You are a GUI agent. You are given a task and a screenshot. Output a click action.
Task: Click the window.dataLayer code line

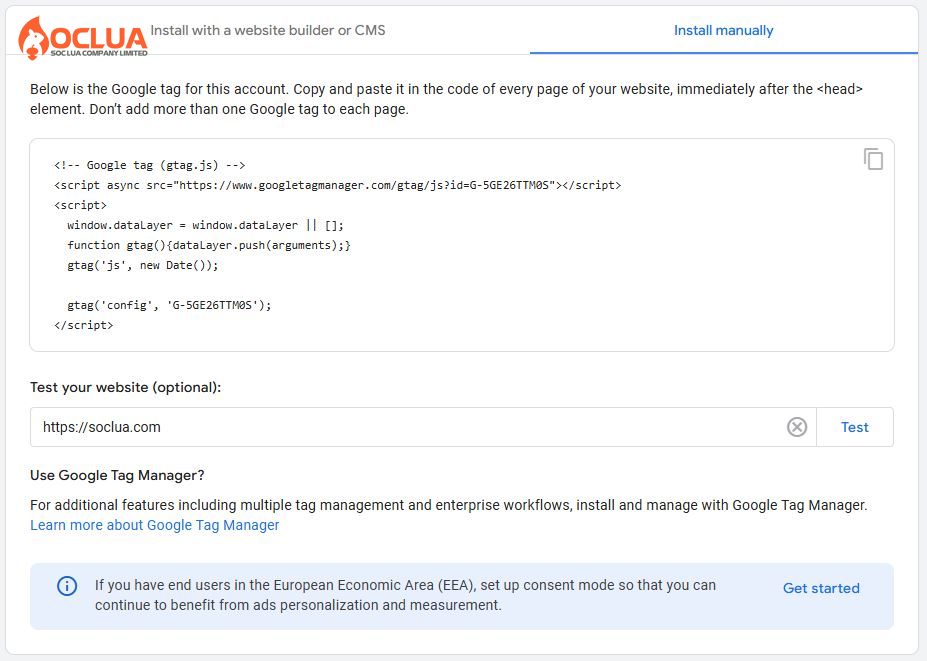pos(205,225)
